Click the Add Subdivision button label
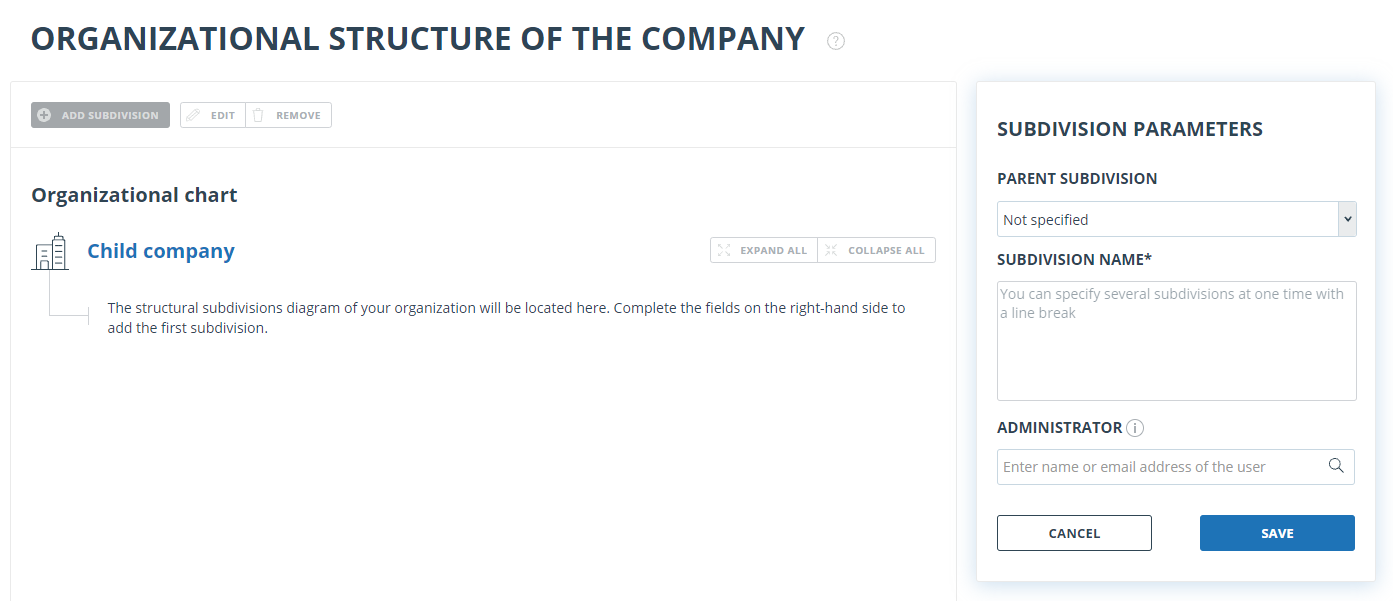The image size is (1393, 601). tap(110, 115)
